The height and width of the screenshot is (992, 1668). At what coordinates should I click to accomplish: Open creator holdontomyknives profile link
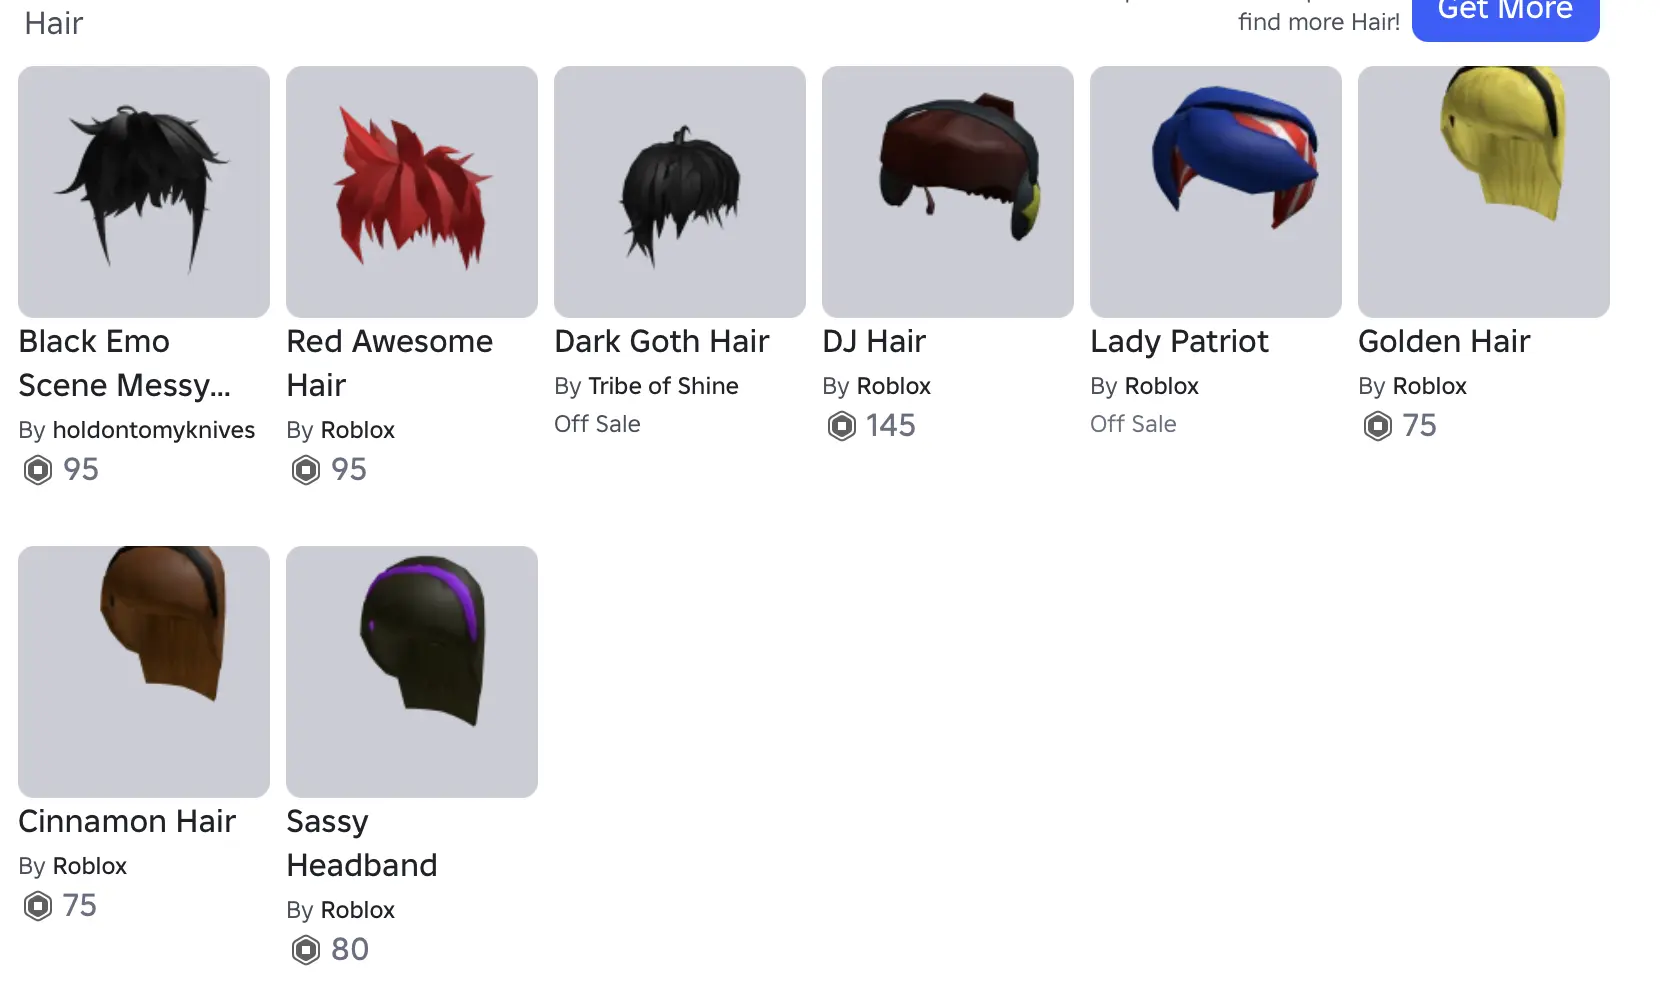coord(154,430)
